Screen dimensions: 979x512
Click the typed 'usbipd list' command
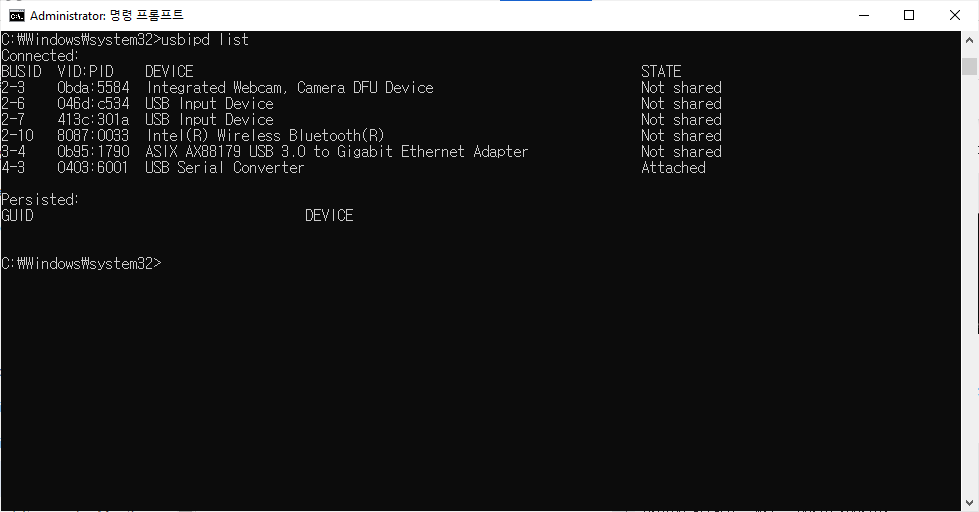pyautogui.click(x=205, y=40)
